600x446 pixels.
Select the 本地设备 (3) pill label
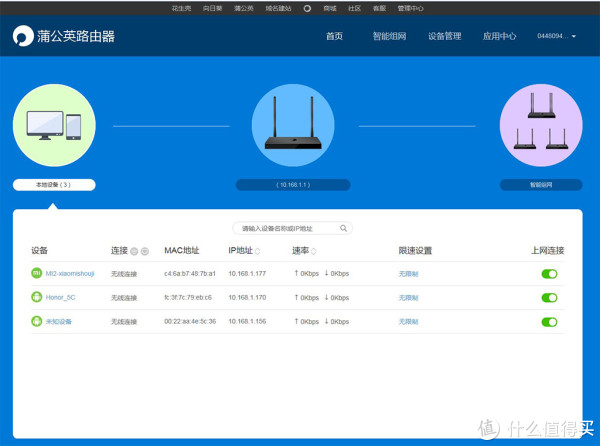click(x=54, y=185)
